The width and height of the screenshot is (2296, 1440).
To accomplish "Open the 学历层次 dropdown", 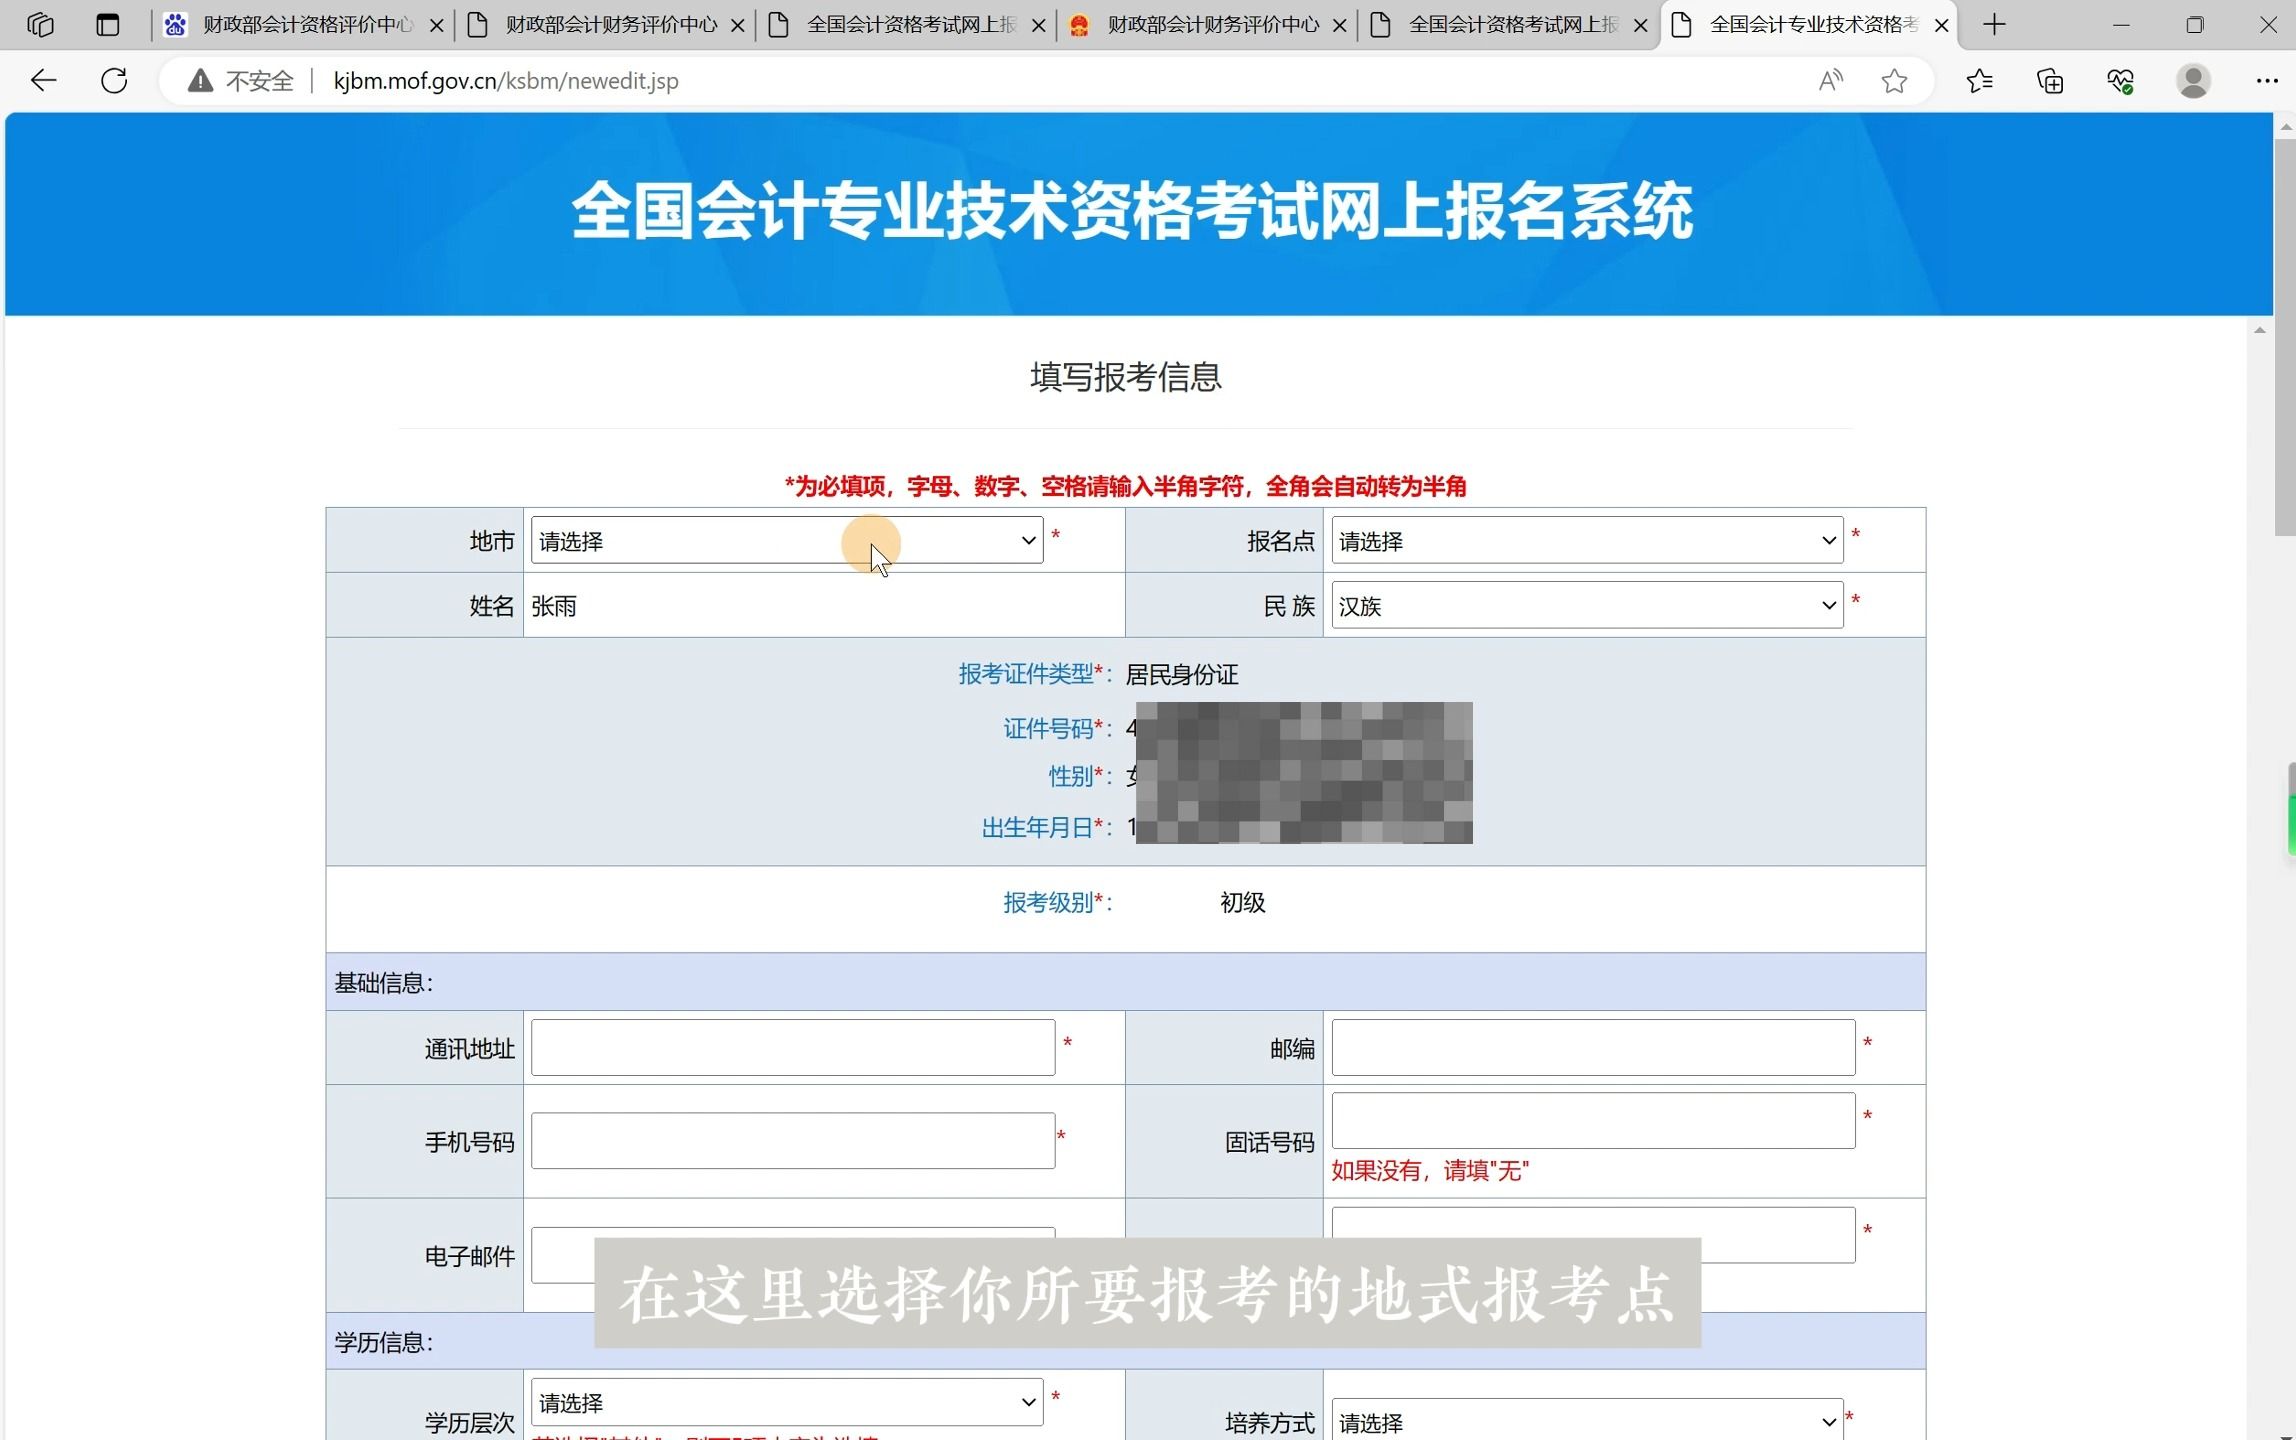I will click(x=787, y=1402).
